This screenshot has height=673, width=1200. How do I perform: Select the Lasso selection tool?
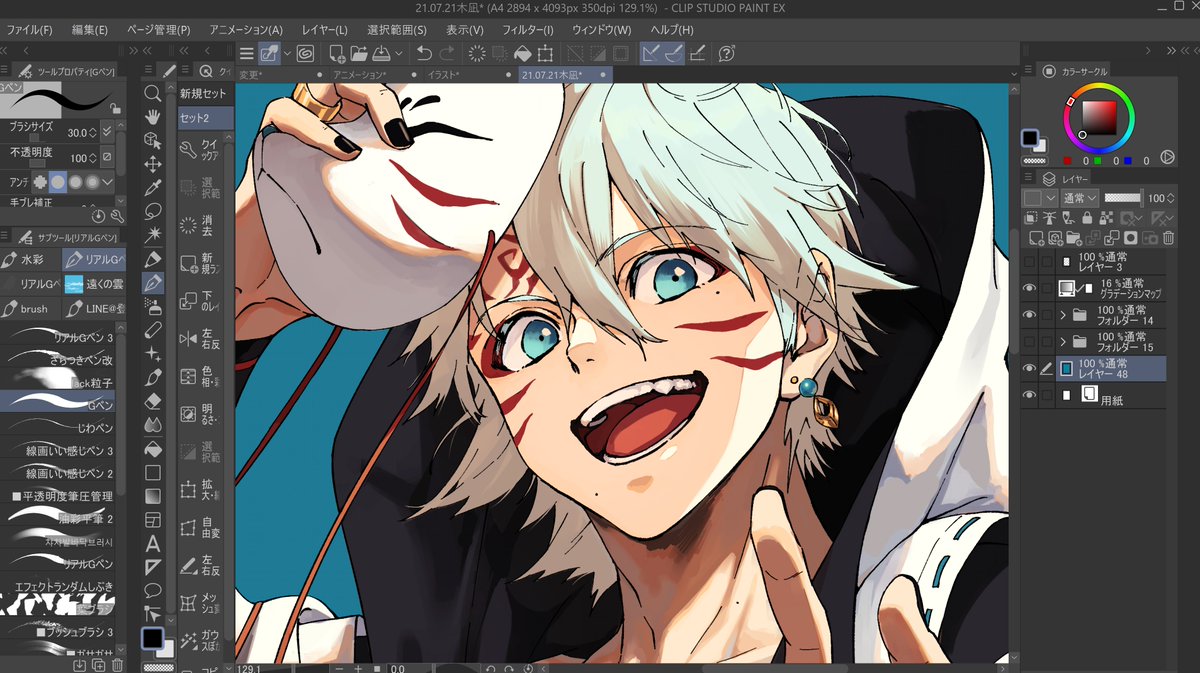tap(153, 211)
